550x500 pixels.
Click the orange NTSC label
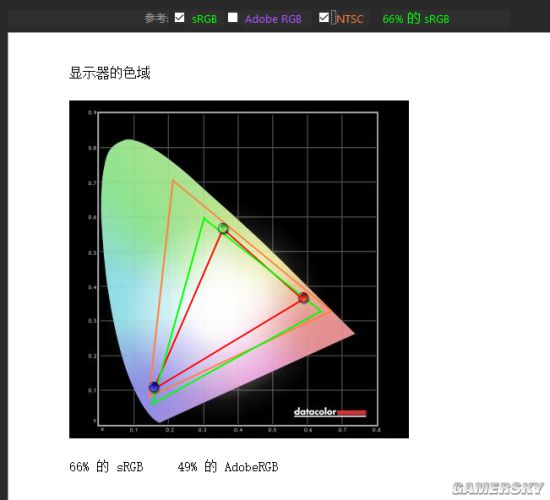pyautogui.click(x=350, y=19)
